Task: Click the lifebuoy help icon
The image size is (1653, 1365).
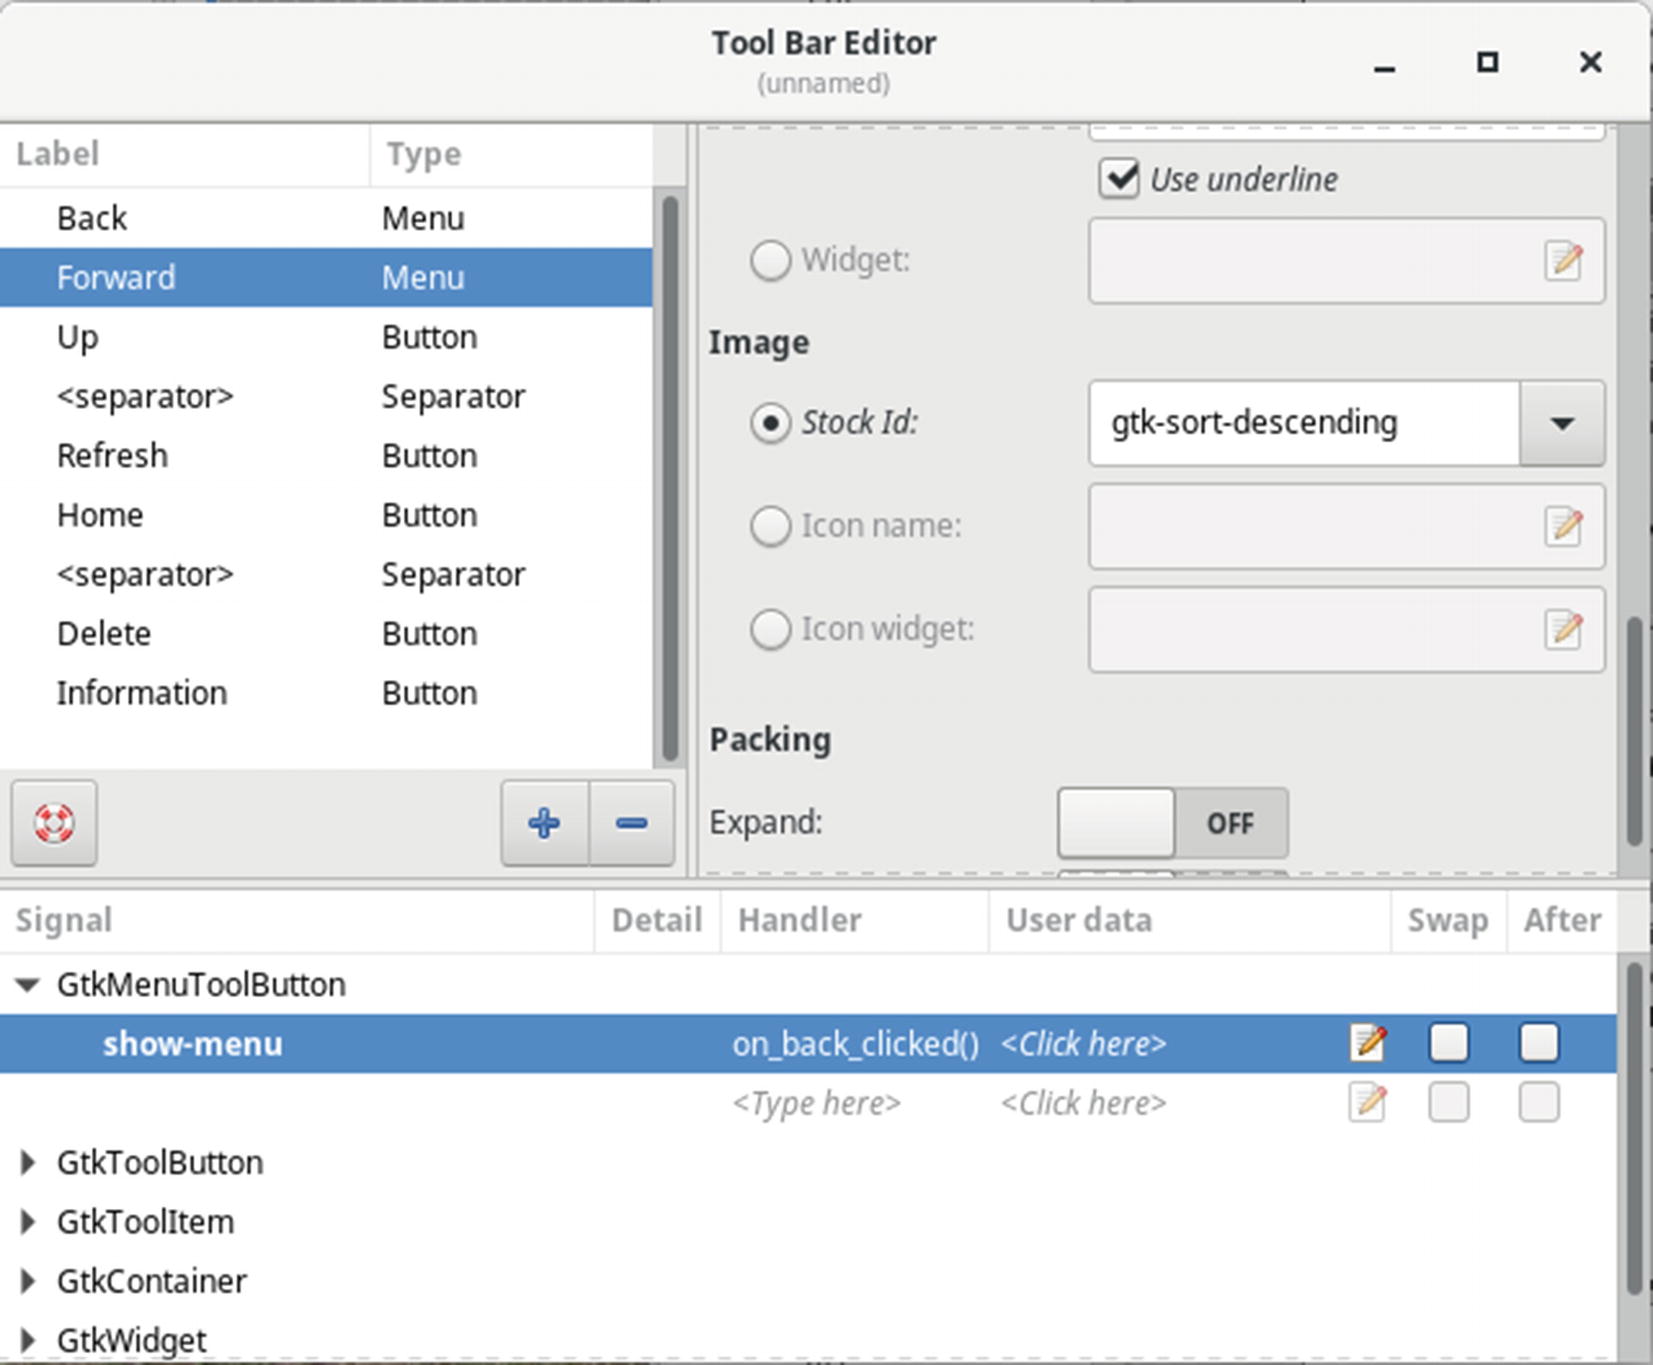Action: [x=54, y=823]
